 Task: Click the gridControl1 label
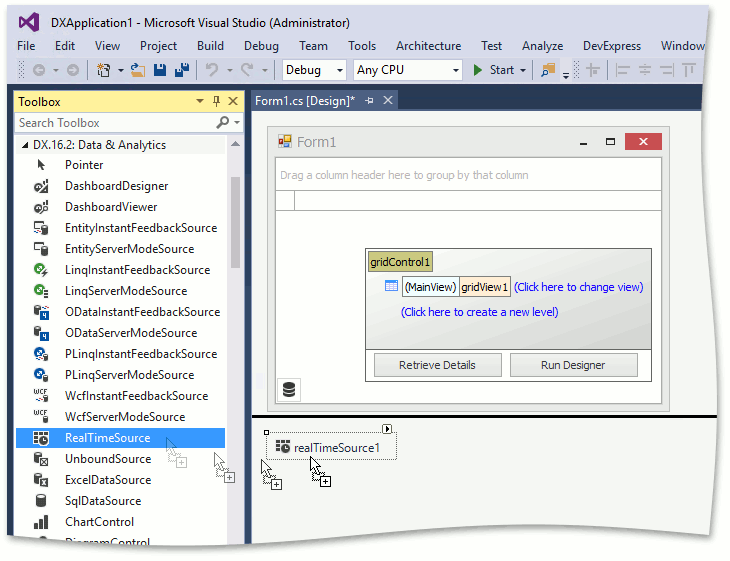(x=400, y=262)
